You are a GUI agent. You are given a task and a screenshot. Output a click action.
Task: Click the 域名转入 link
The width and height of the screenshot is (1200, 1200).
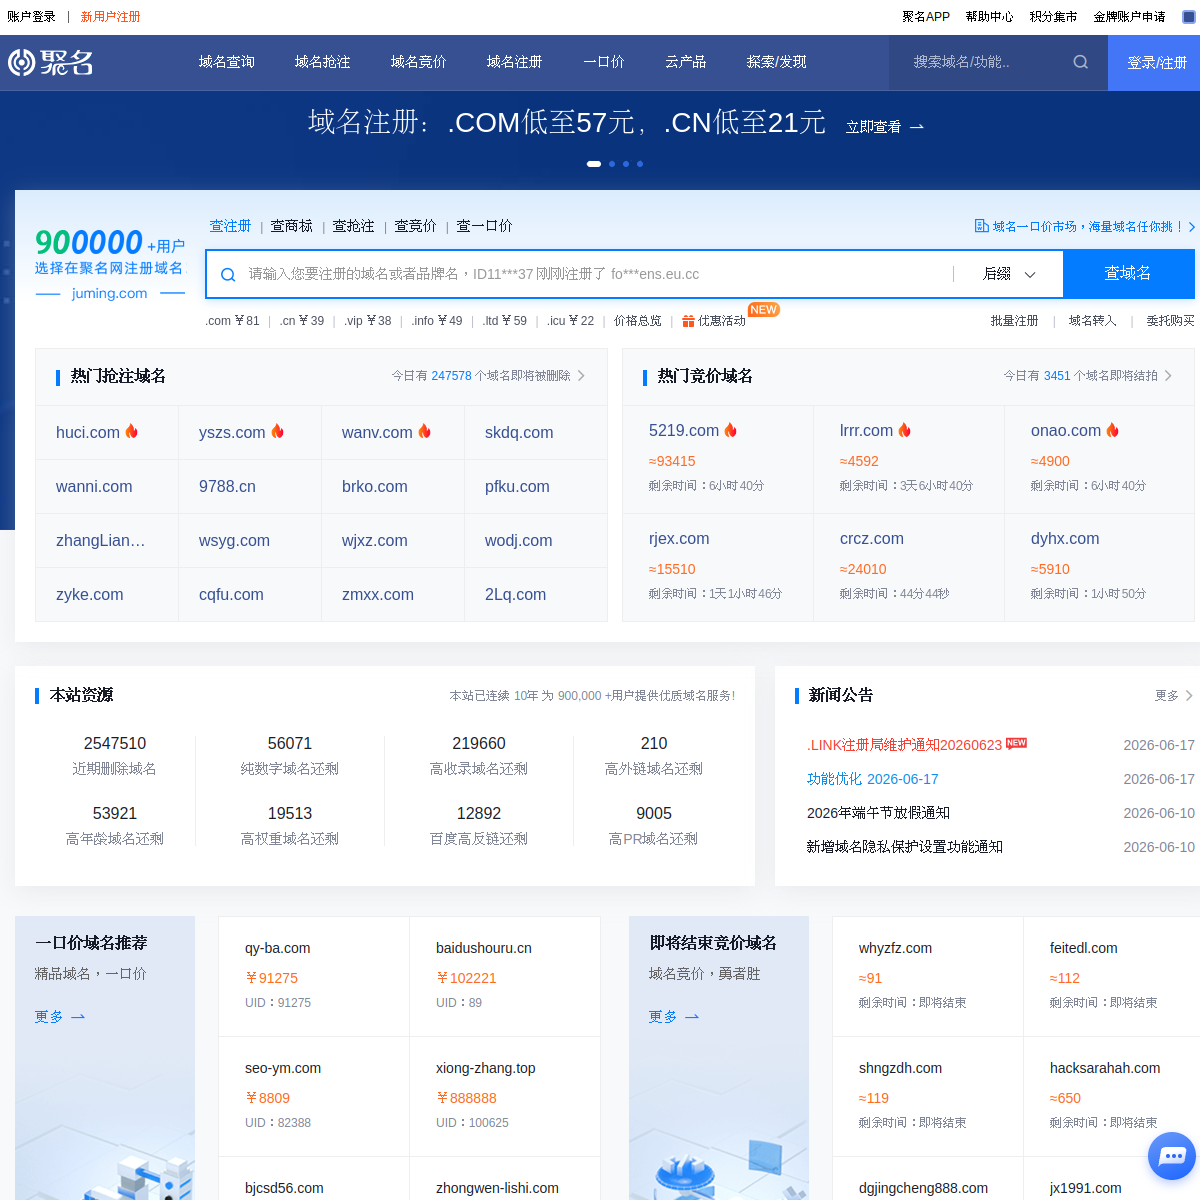coord(1093,321)
